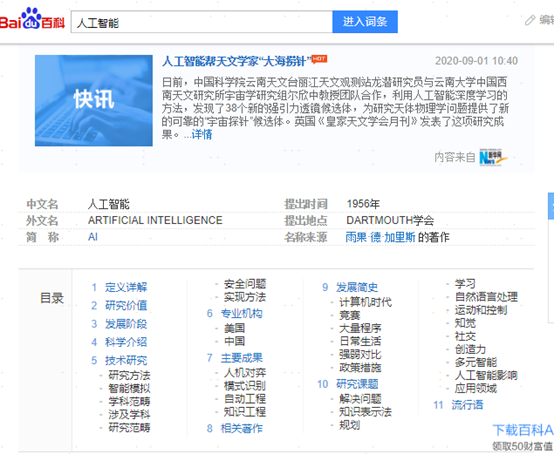Jump to subsection 自动工程
This screenshot has height=454, width=554.
pyautogui.click(x=245, y=399)
